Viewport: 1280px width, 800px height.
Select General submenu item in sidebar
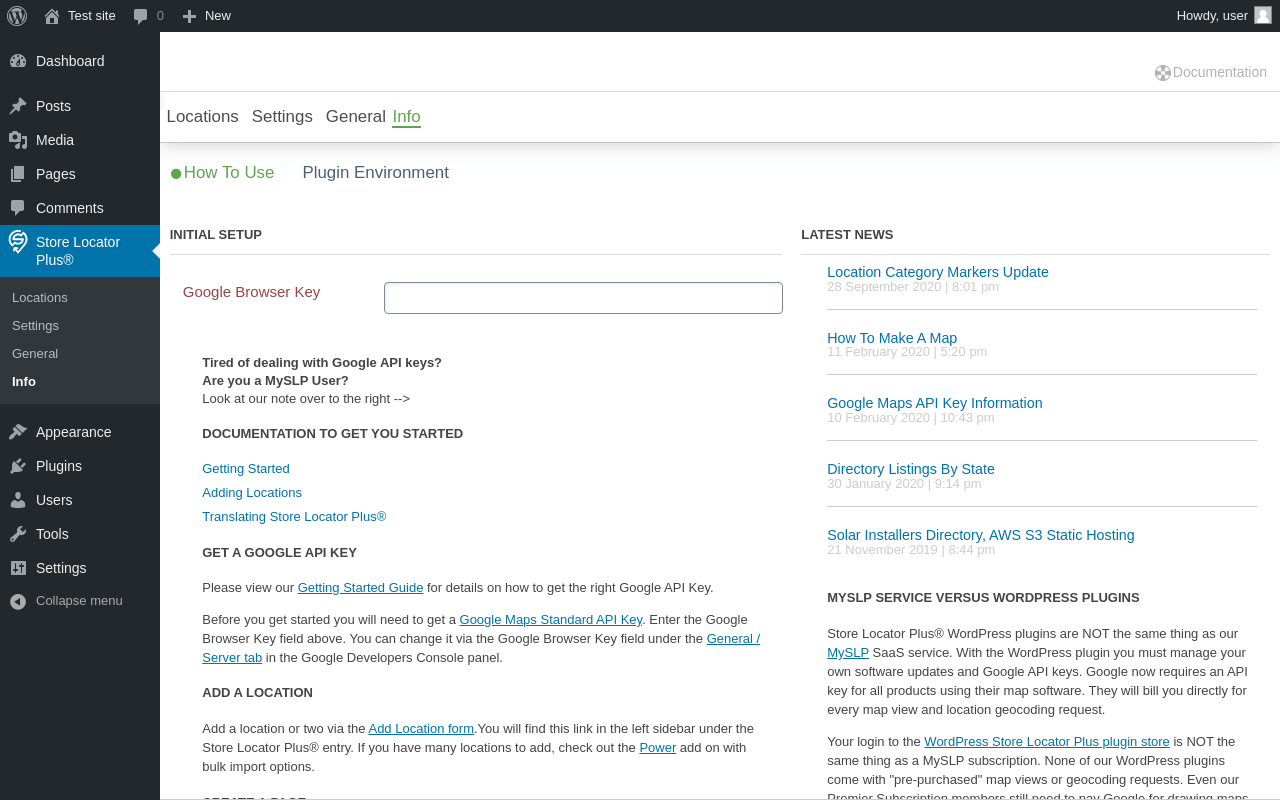35,354
